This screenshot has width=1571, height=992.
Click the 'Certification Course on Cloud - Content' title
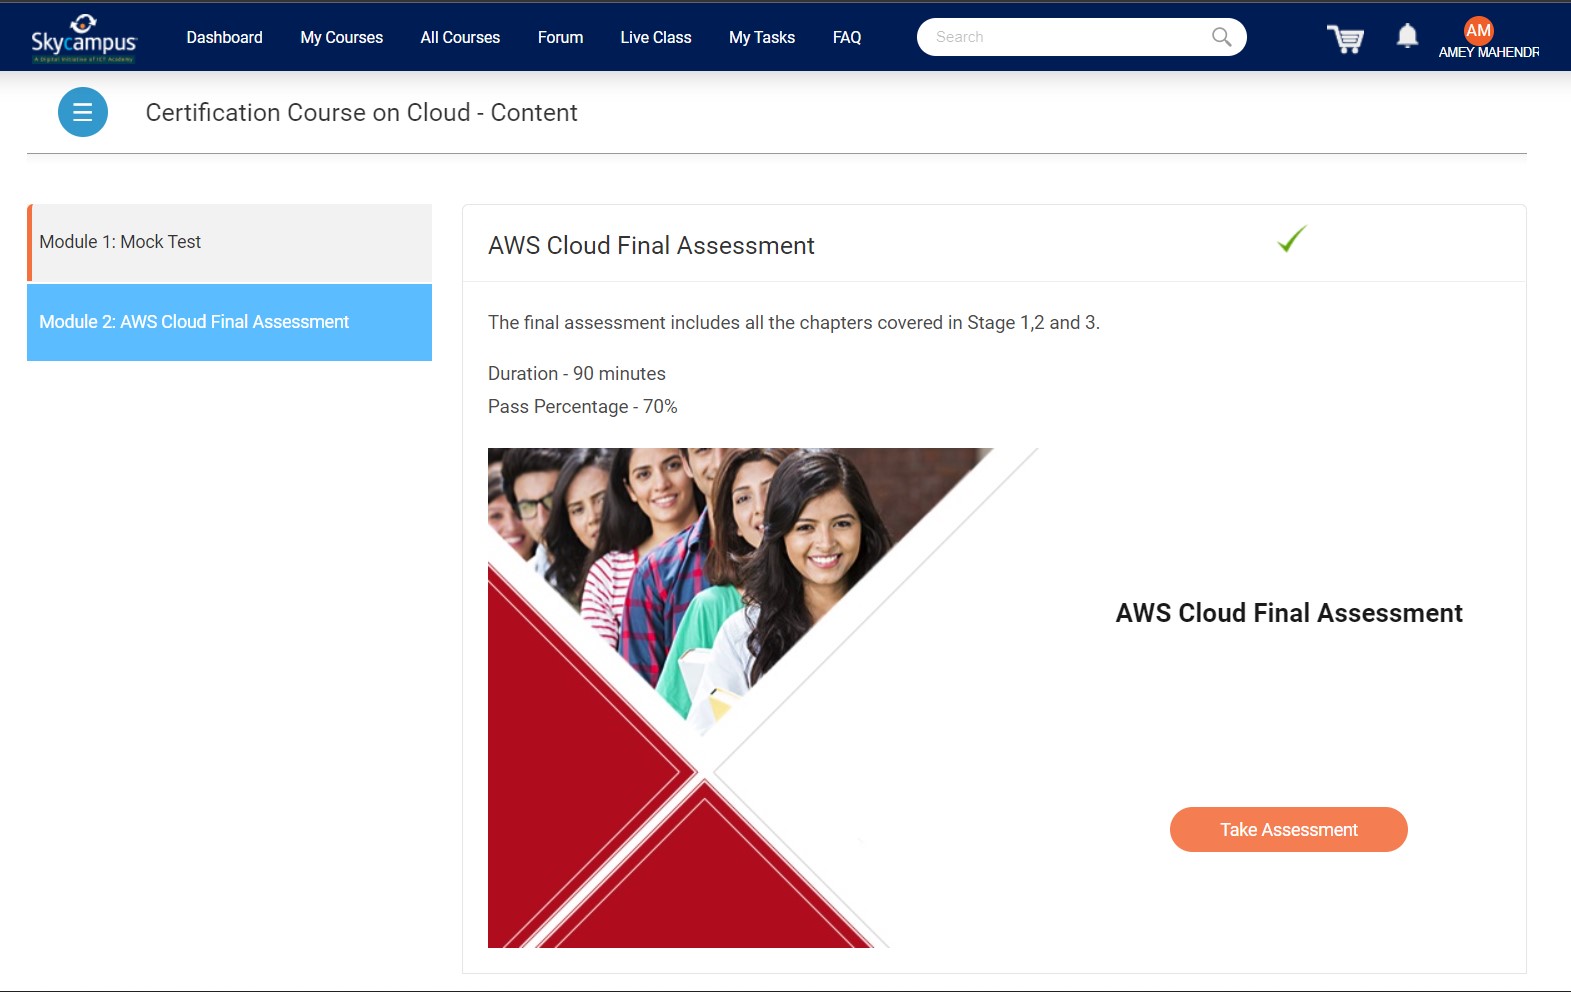(361, 112)
